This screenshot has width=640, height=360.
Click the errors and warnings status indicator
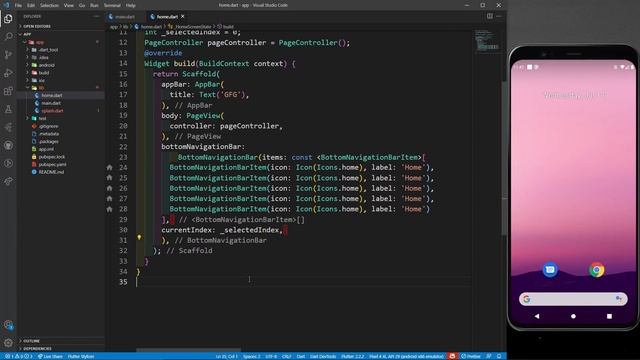18,356
